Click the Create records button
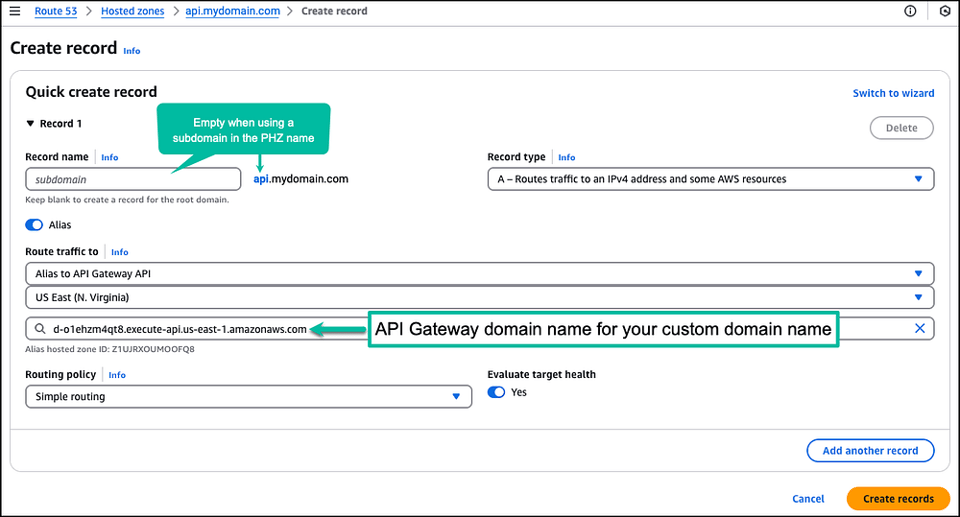 [898, 499]
